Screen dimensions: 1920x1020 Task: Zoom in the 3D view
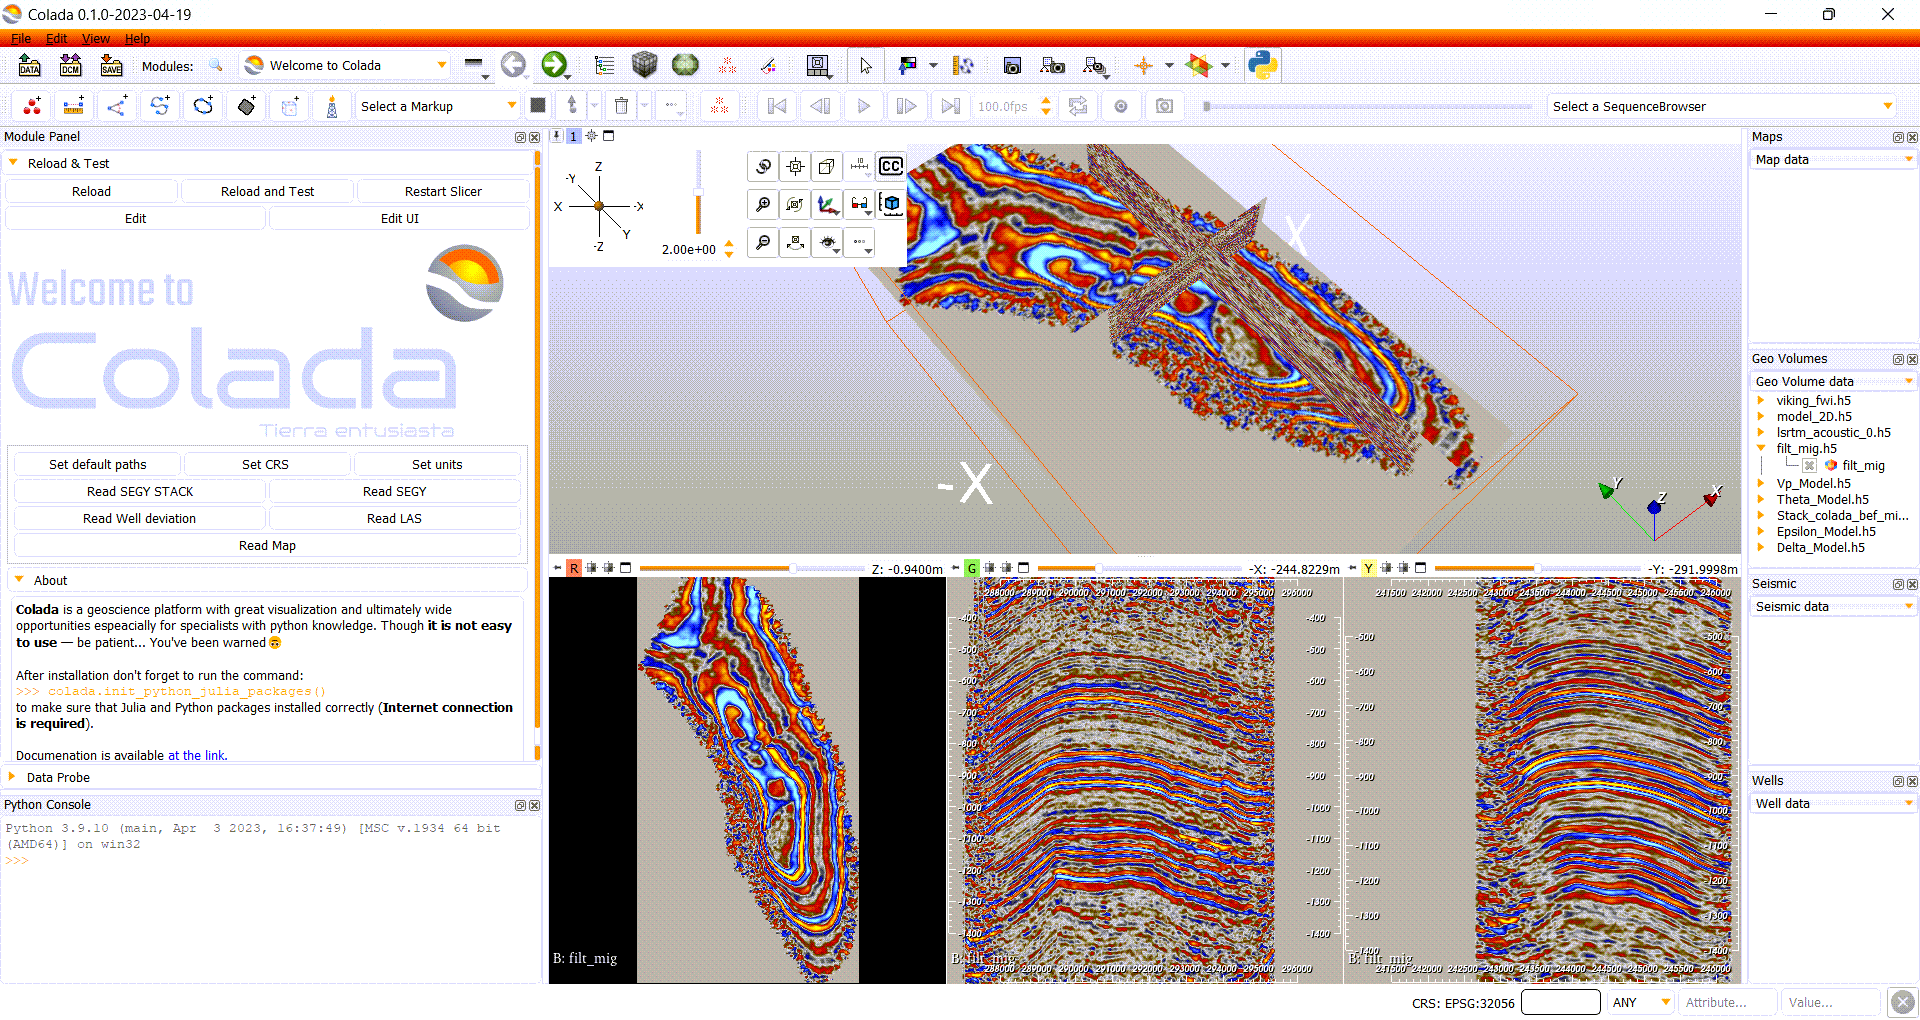click(763, 205)
